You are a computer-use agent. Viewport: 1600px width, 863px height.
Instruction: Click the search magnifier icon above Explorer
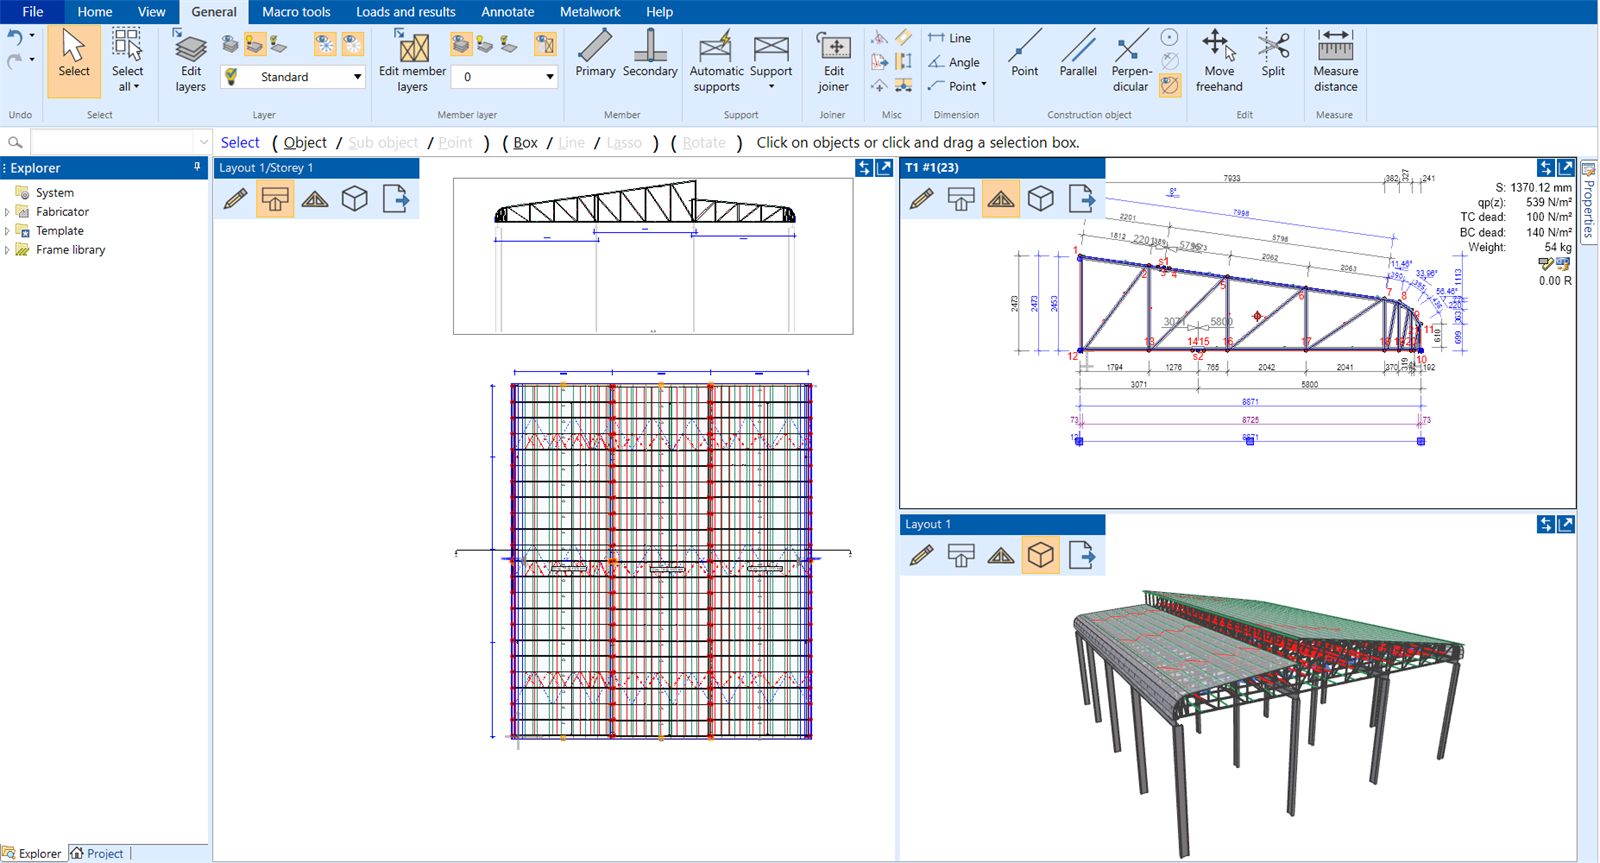[15, 143]
